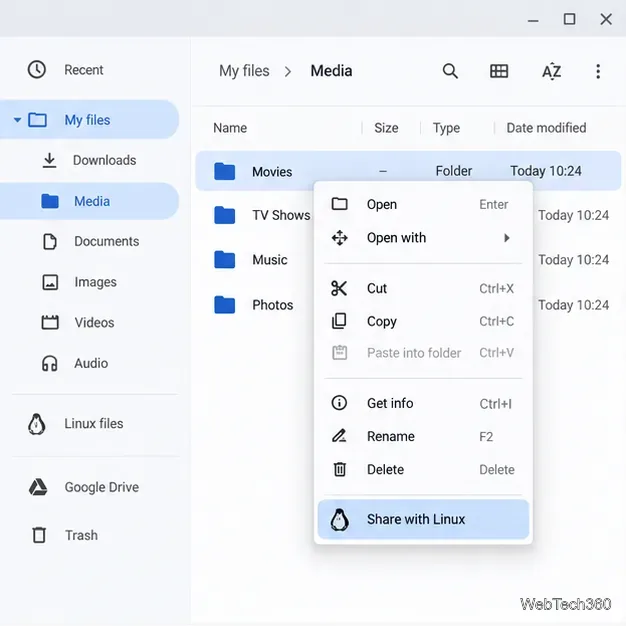
Task: Select the TV Shows folder name
Action: [281, 215]
